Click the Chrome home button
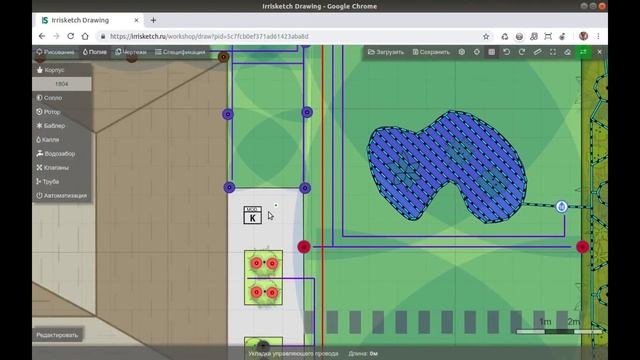Screen dimensions: 640x360 coord(85,36)
